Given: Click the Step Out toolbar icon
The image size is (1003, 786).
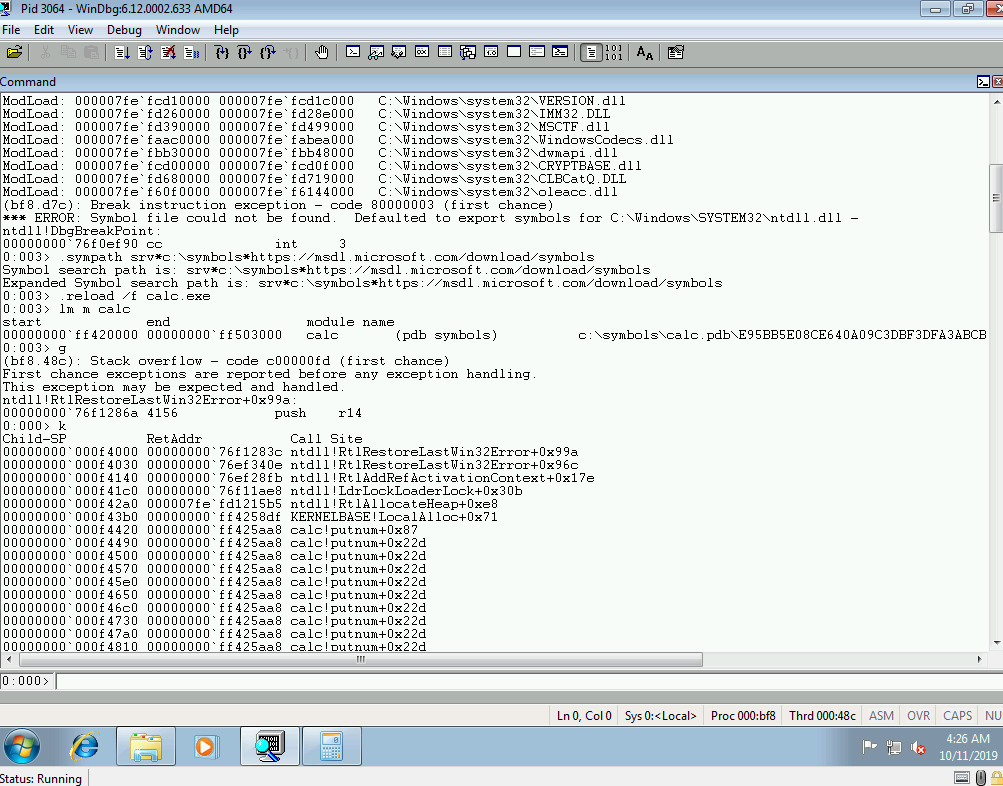Looking at the screenshot, I should pos(267,52).
